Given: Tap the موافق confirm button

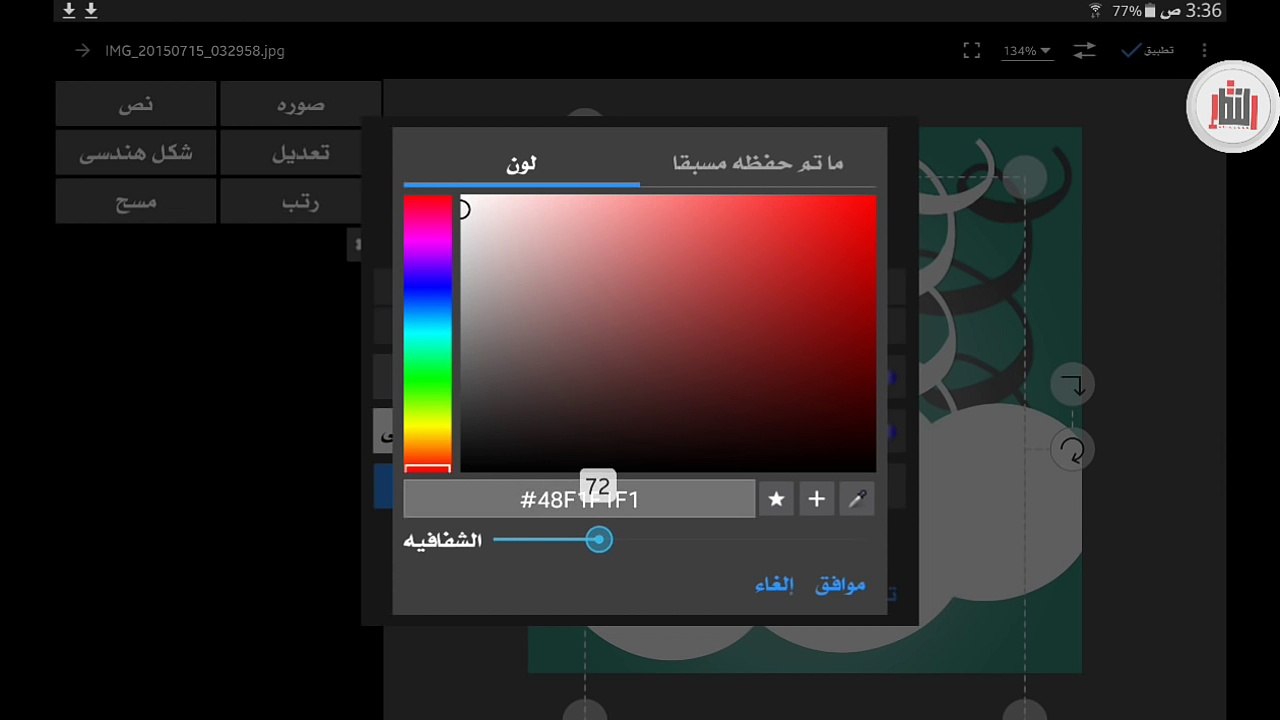Looking at the screenshot, I should (x=840, y=585).
